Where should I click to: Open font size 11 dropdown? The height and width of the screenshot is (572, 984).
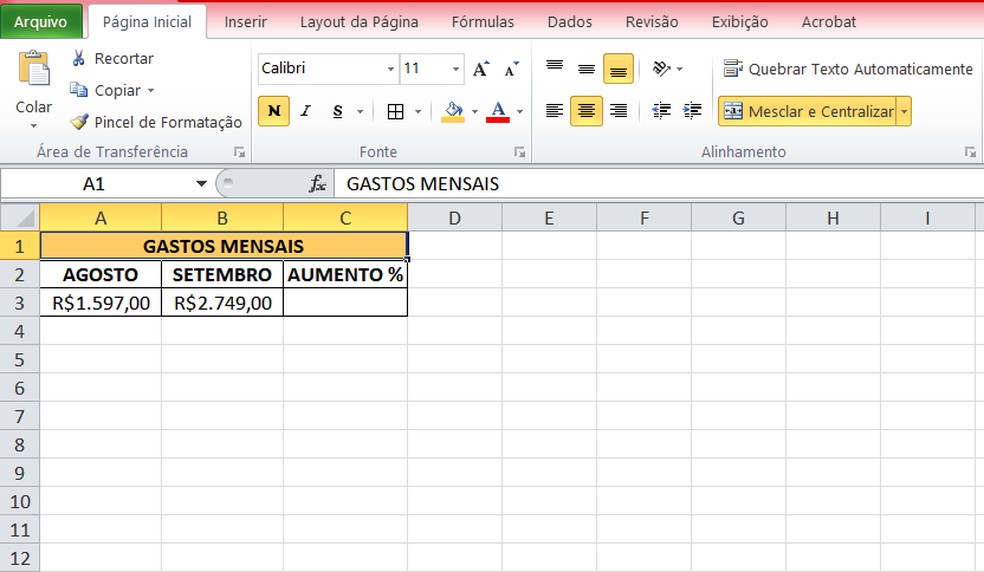click(x=456, y=68)
